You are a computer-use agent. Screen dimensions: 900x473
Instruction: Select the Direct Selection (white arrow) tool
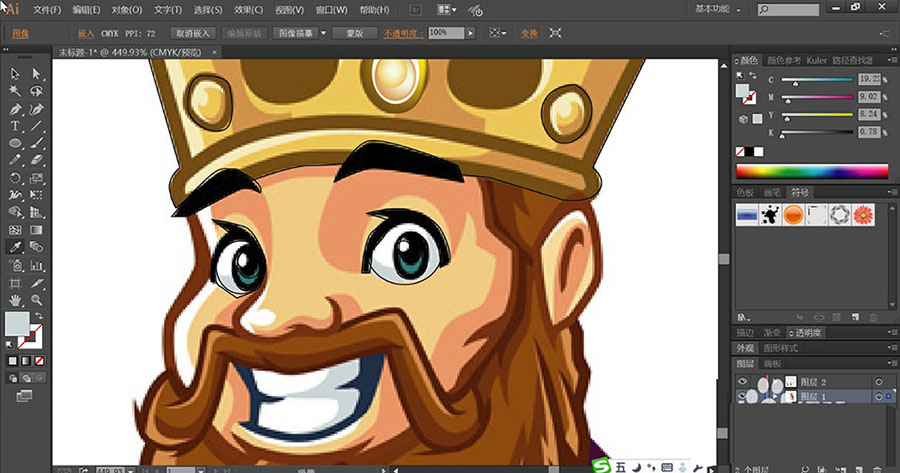pos(36,73)
